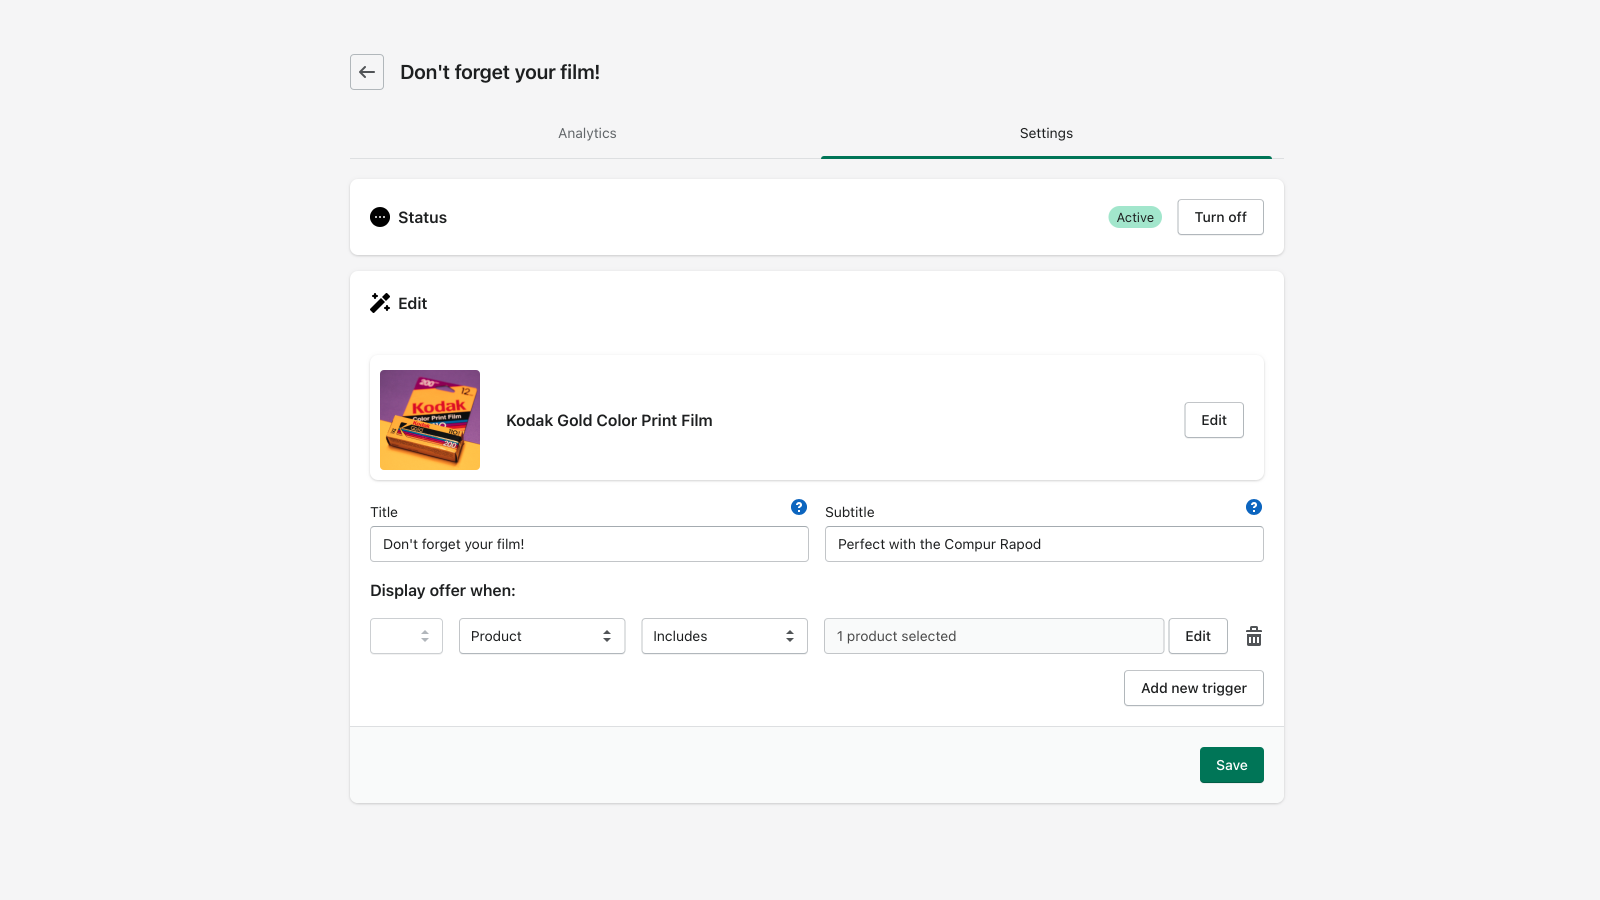Click the Active status badge
1600x900 pixels.
[x=1134, y=217]
